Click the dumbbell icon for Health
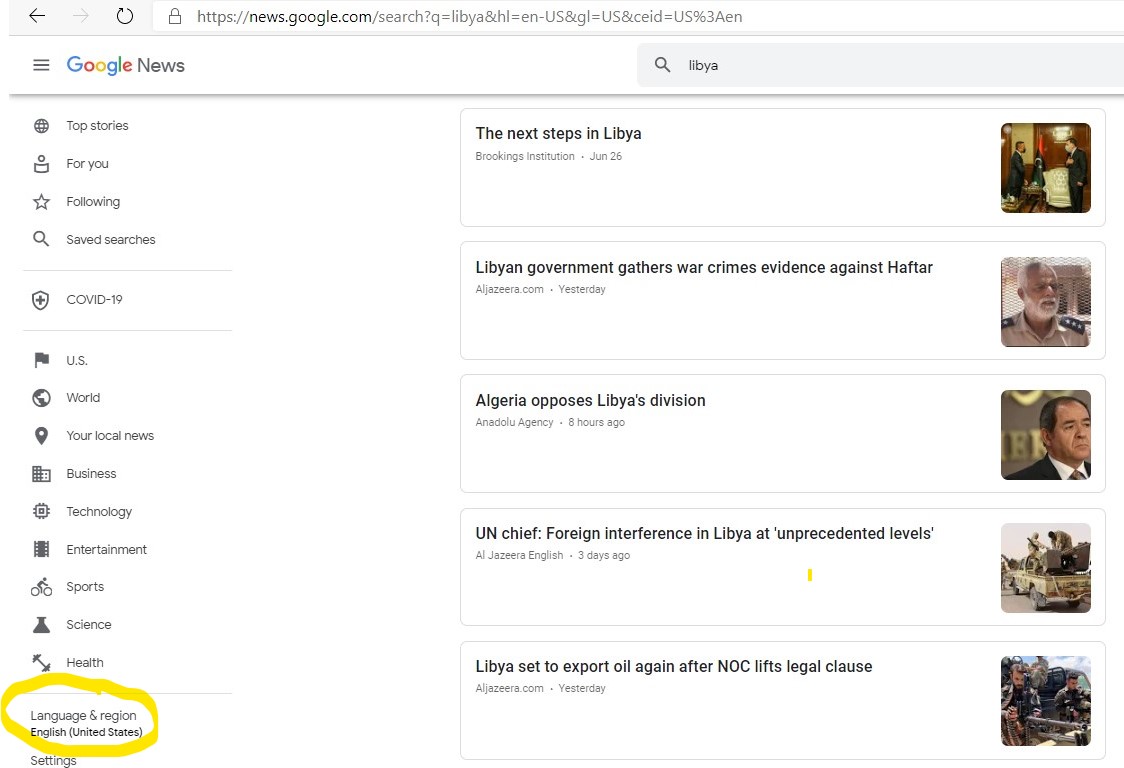Screen dimensions: 1124x768 click(x=42, y=663)
